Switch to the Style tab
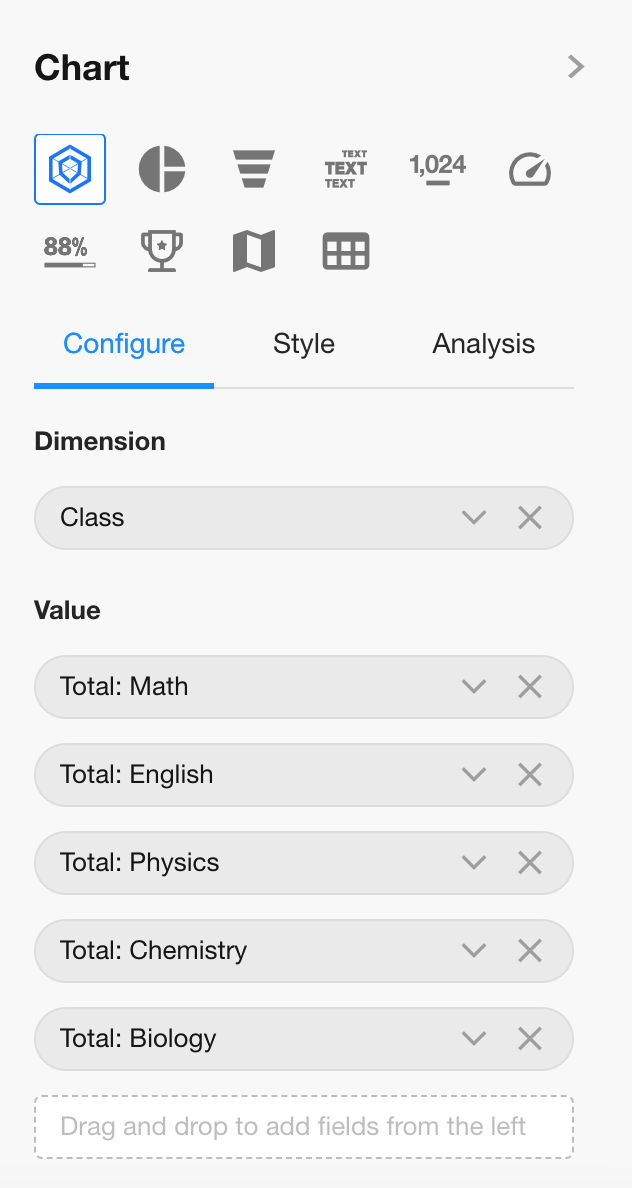632x1188 pixels. (x=304, y=344)
